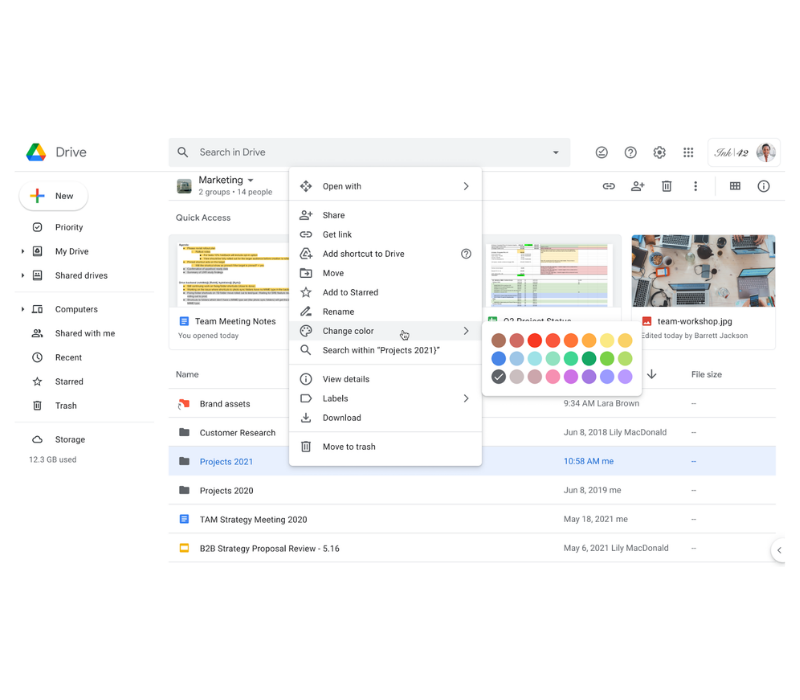
Task: Click the New button
Action: click(54, 196)
